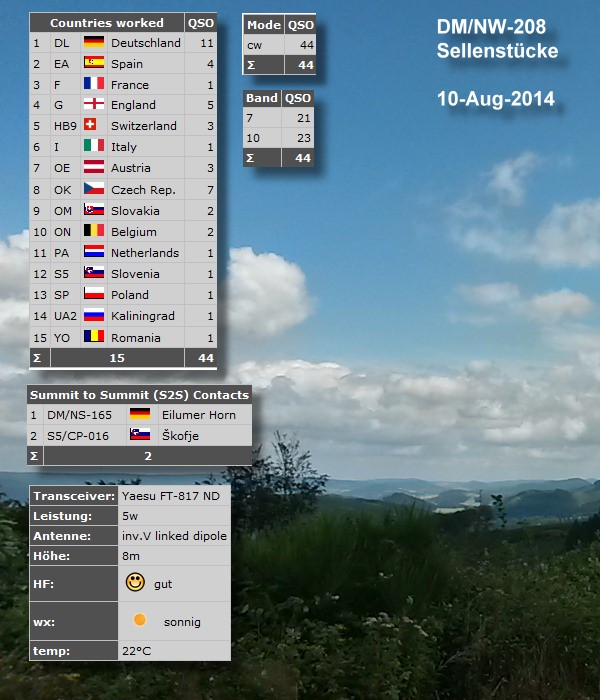Screen dimensions: 600x700
Task: Click the Czech Rep. flag icon
Action: [94, 190]
